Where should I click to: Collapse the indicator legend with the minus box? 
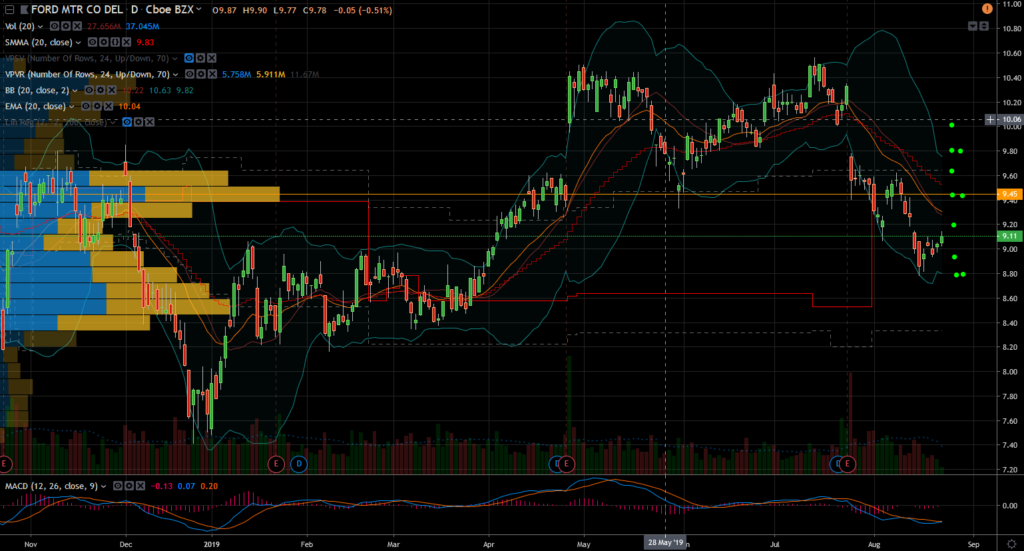click(9, 10)
